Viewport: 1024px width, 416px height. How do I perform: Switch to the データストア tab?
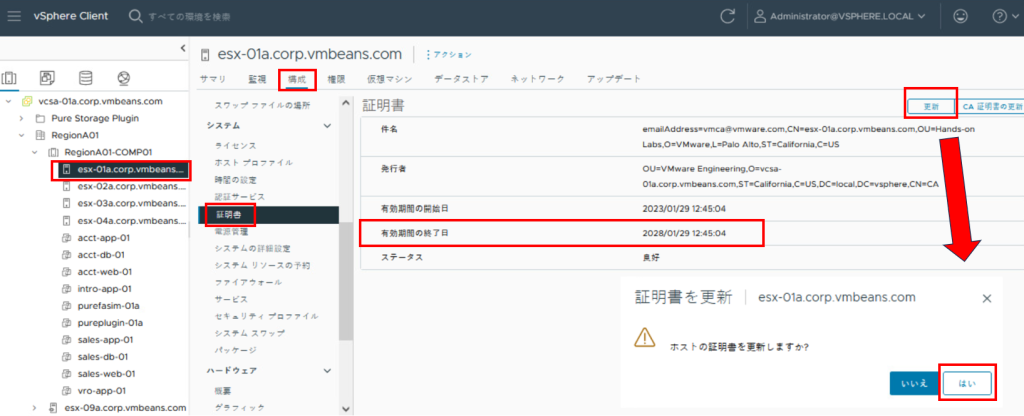[461, 79]
